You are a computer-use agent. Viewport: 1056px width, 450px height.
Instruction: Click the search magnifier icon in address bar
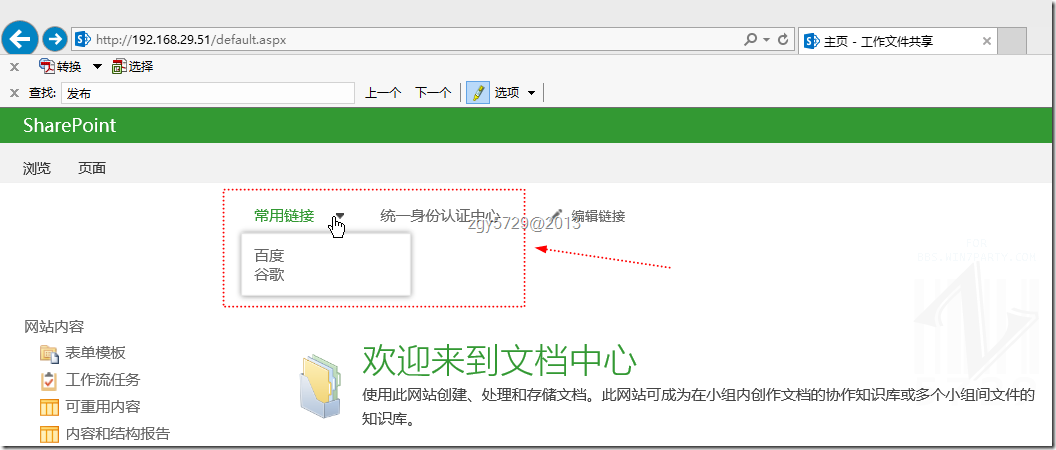pyautogui.click(x=750, y=40)
